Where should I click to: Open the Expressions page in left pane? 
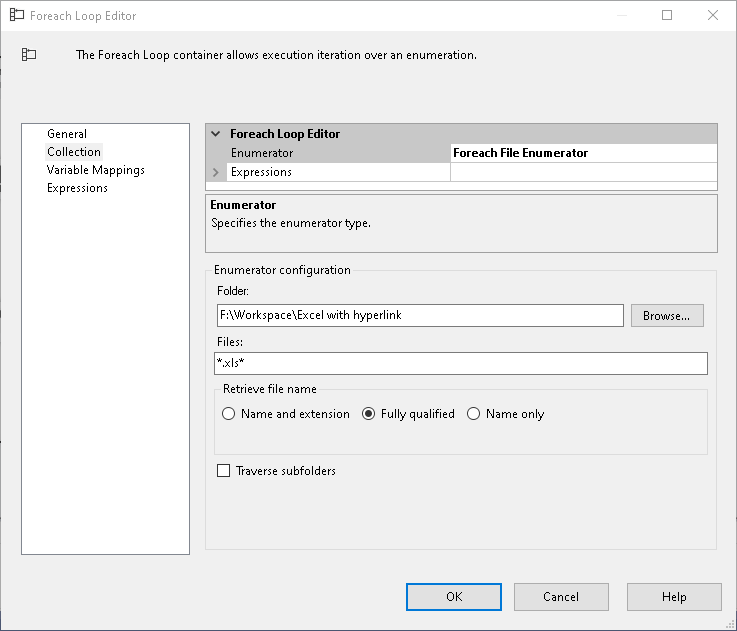[x=77, y=188]
